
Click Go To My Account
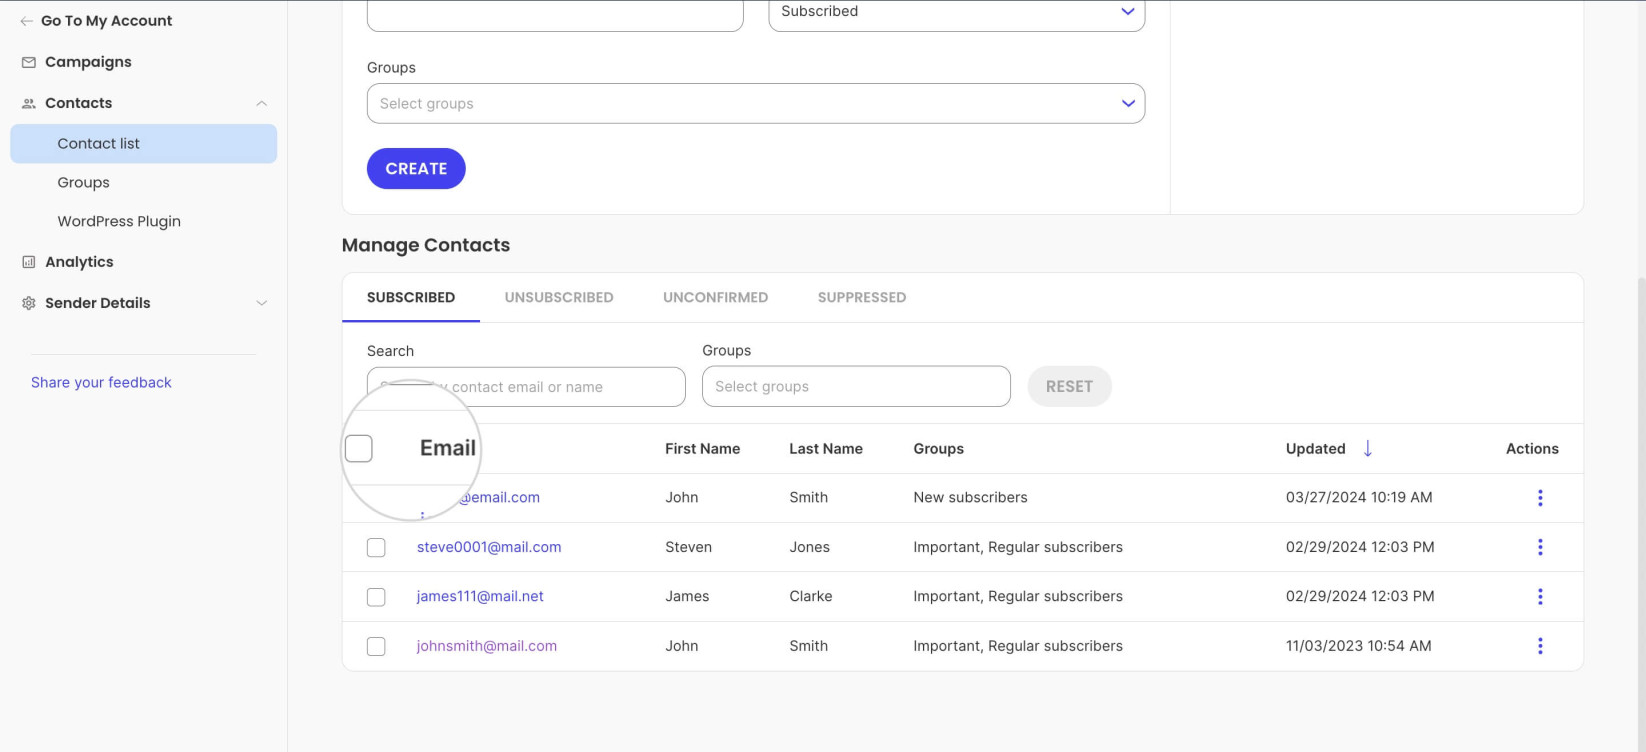[x=106, y=21]
